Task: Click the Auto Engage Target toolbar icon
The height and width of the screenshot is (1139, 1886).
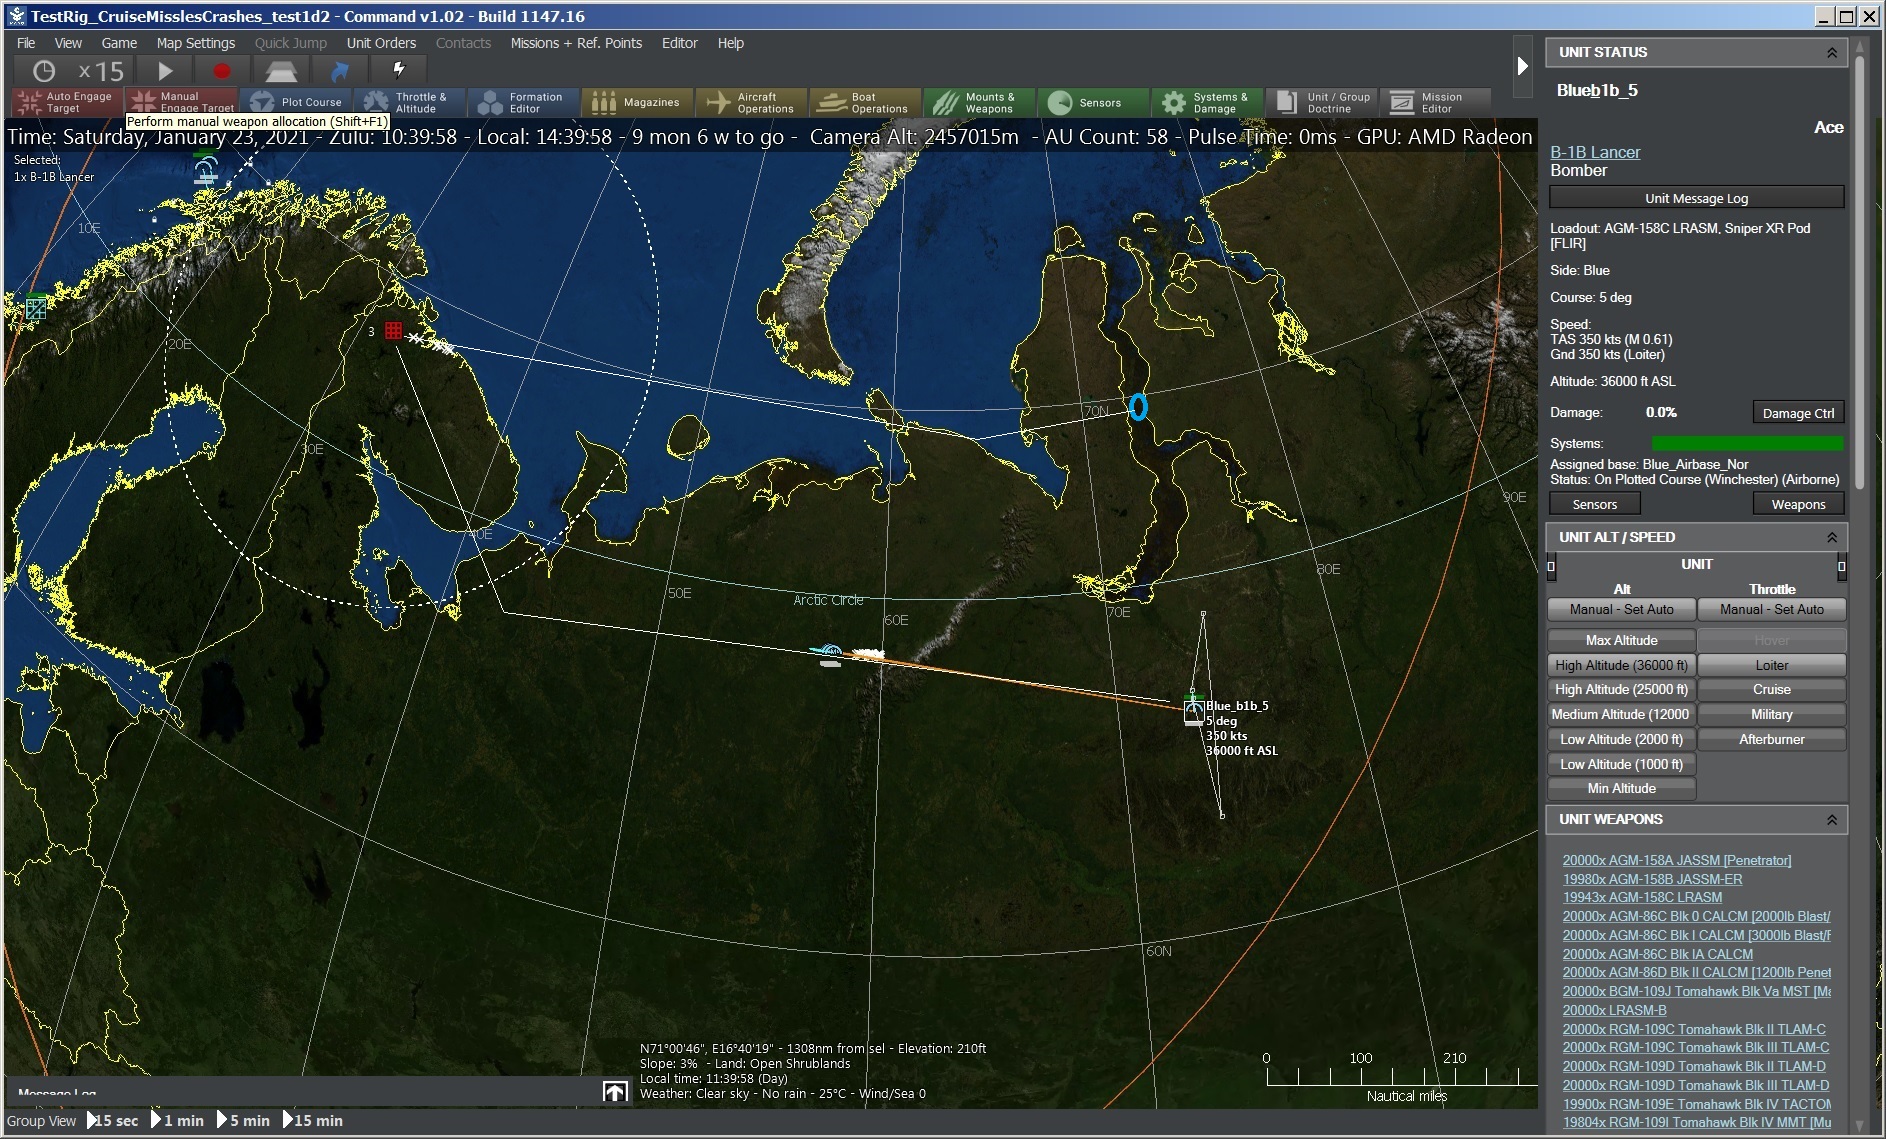Action: tap(68, 102)
